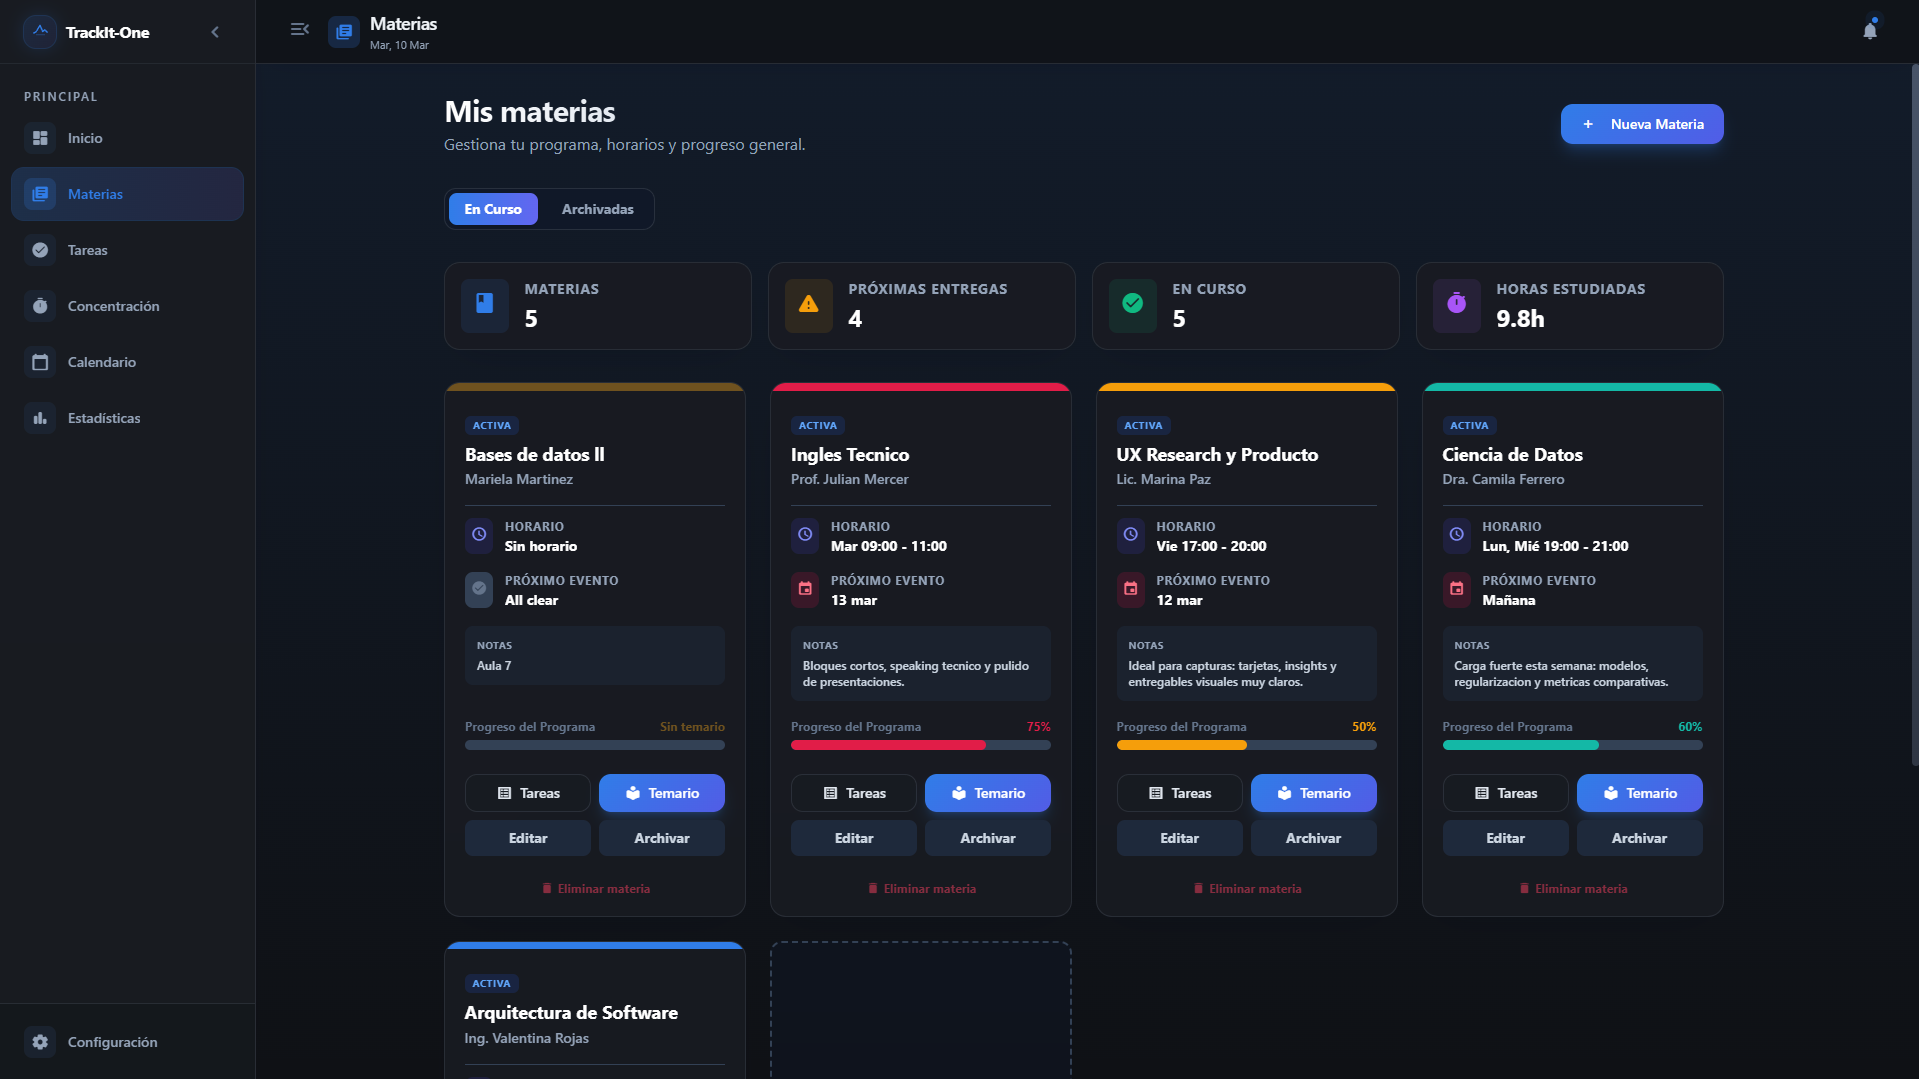Edit the Ingles Tecnico subject
This screenshot has height=1079, width=1919.
[x=854, y=838]
